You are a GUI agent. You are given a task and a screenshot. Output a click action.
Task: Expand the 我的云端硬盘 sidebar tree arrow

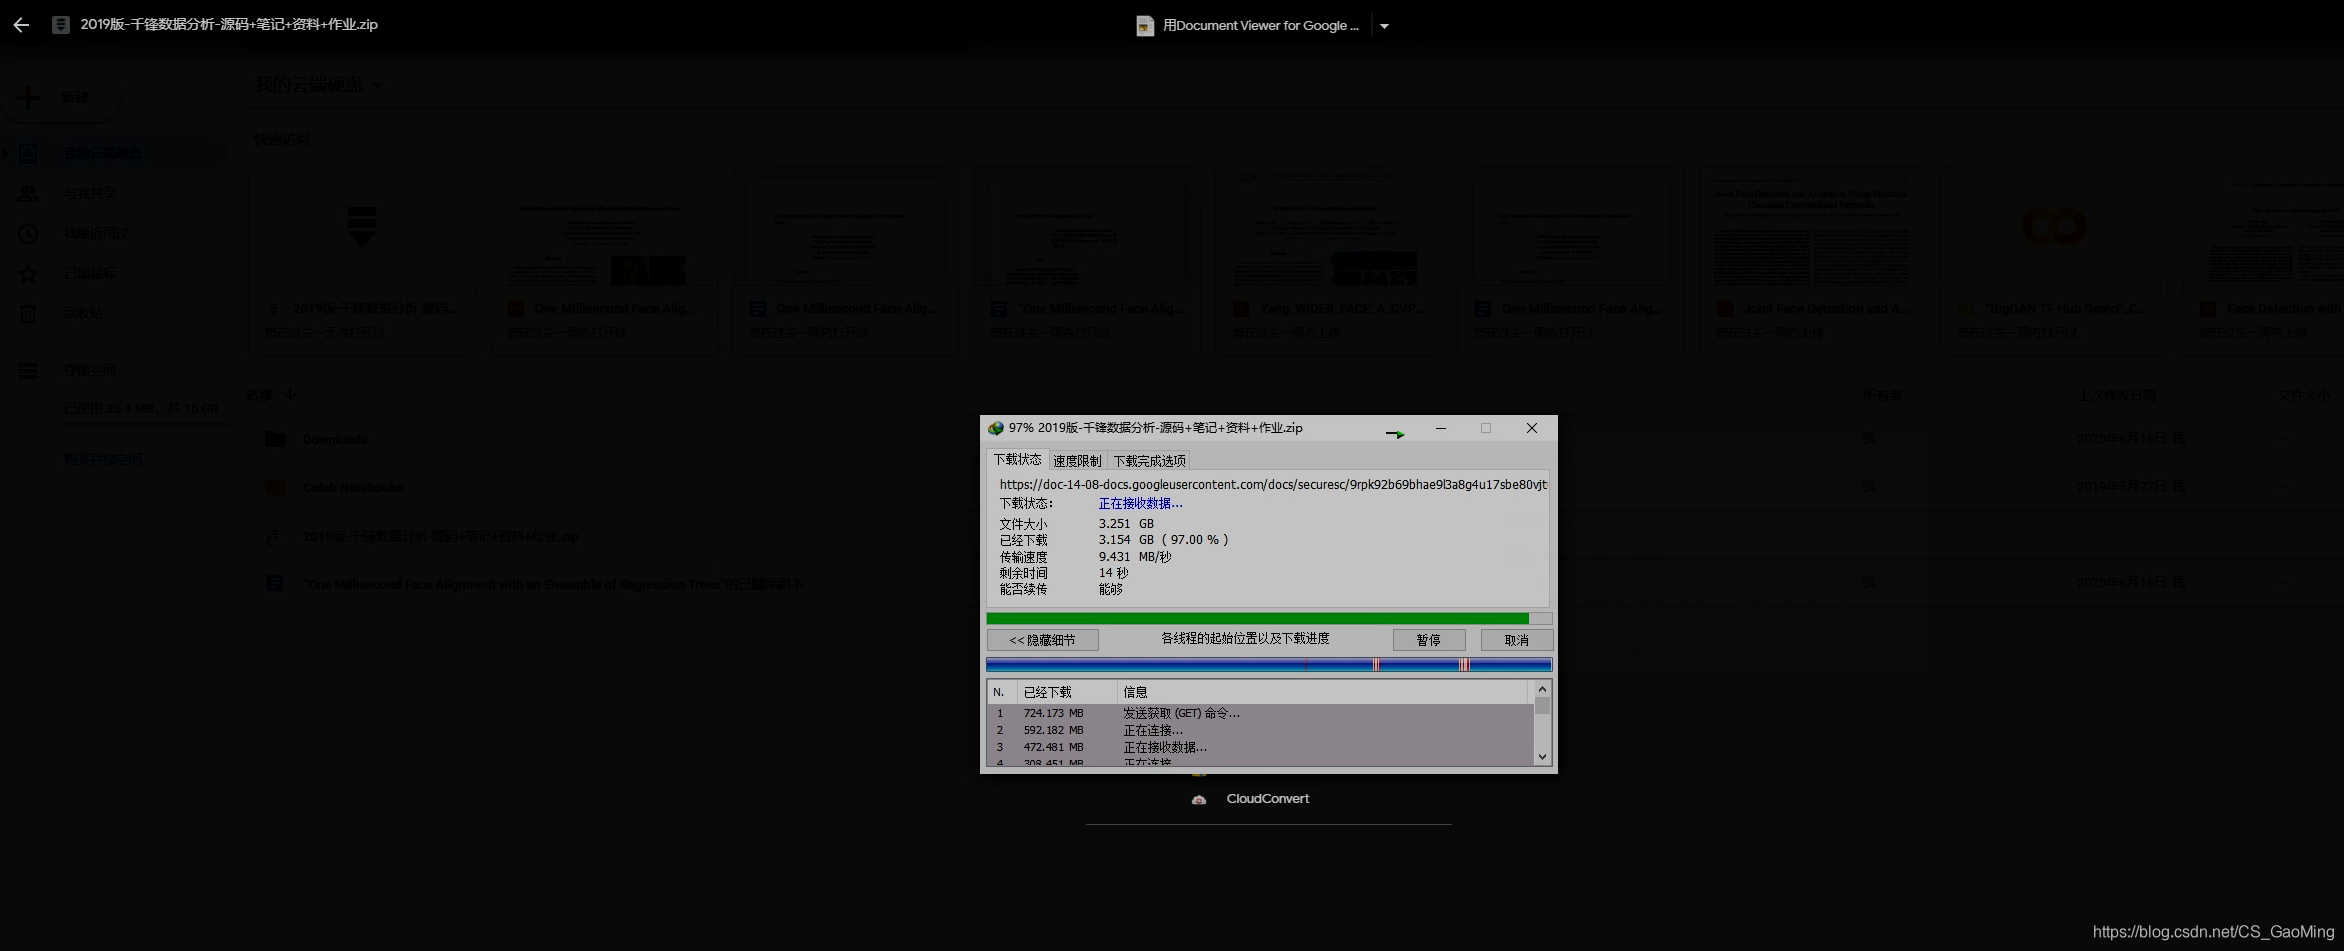[6, 153]
